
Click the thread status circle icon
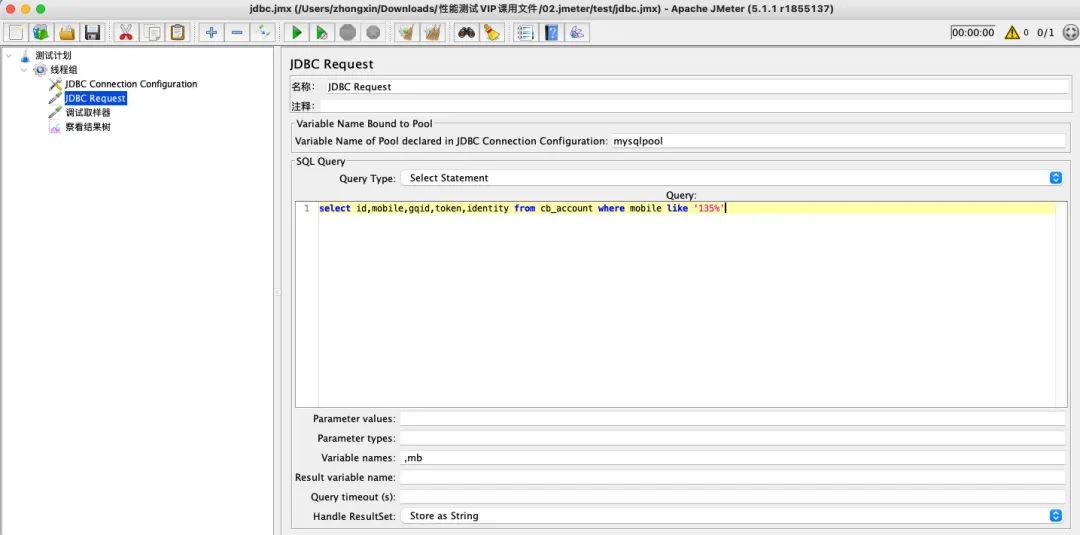tap(1069, 32)
